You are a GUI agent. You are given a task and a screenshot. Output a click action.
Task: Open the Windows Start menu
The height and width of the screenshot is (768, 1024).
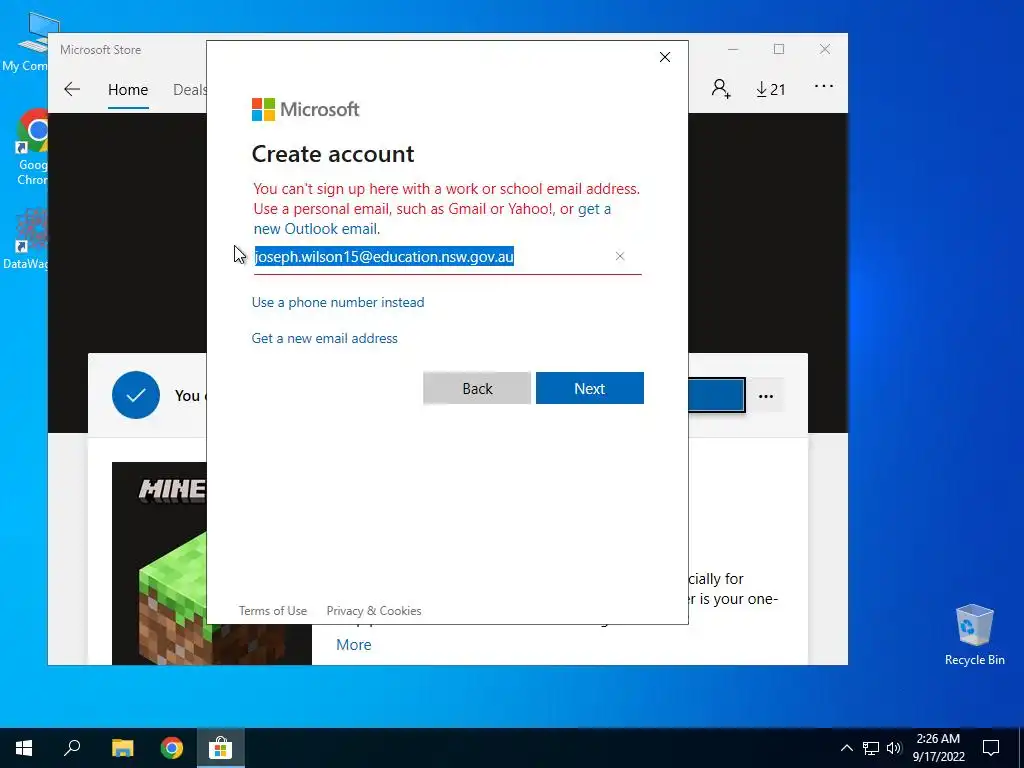tap(24, 748)
